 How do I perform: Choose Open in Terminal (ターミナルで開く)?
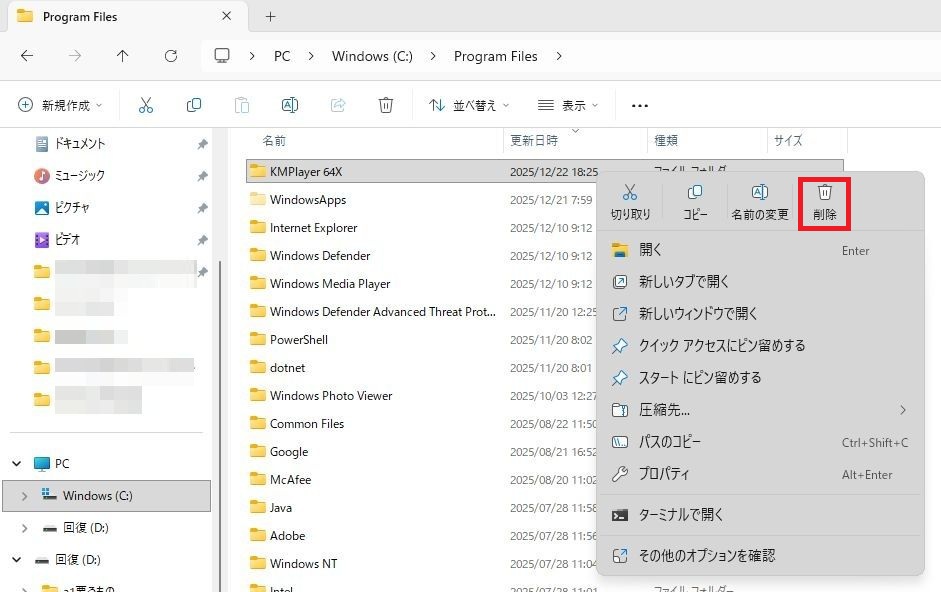pyautogui.click(x=681, y=515)
